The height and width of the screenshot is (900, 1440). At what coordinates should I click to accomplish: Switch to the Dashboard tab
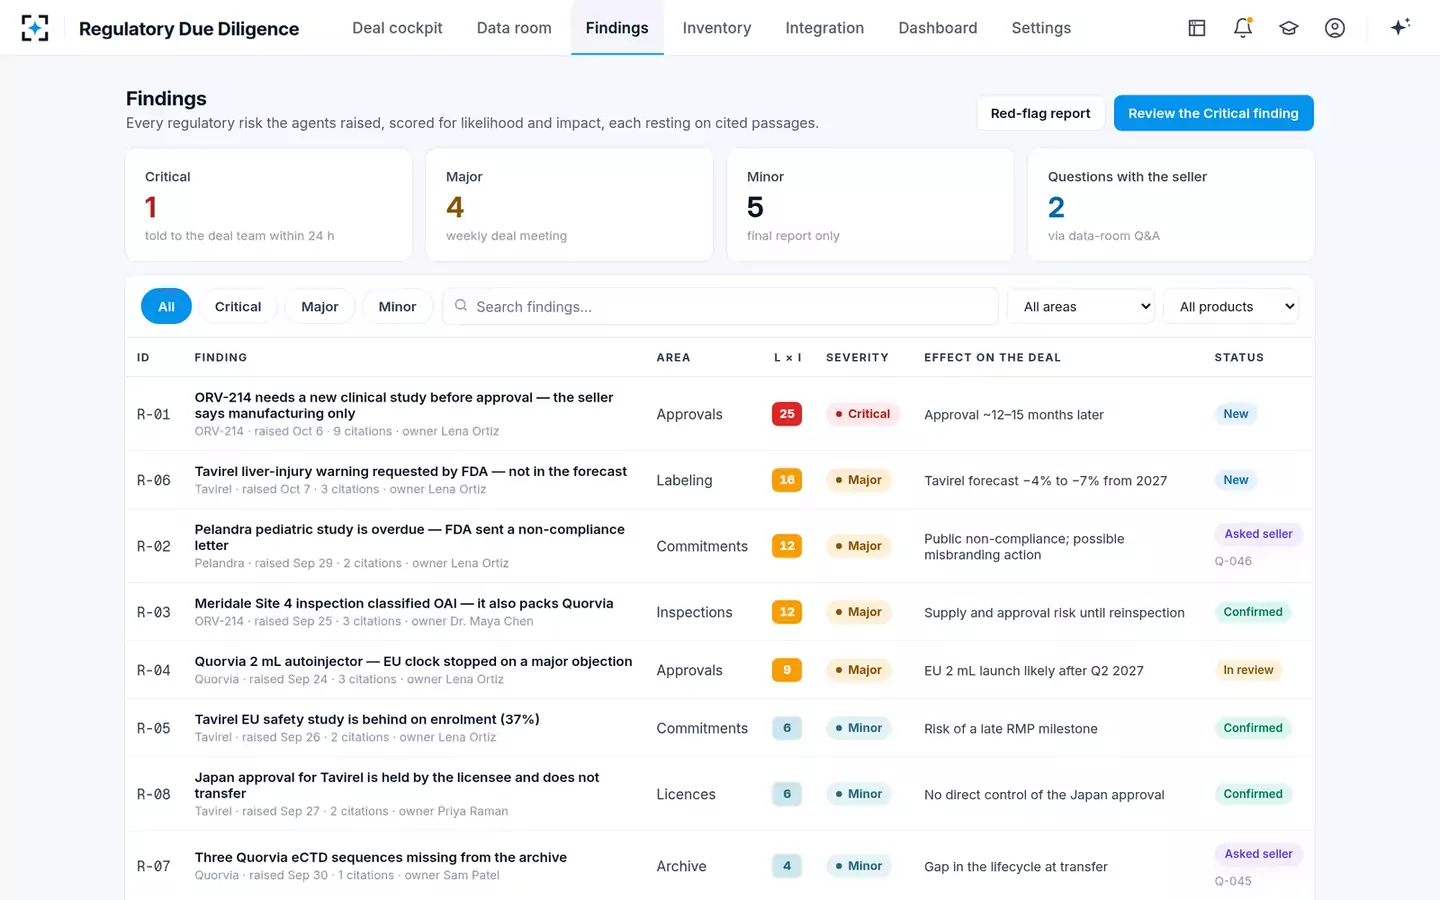click(938, 28)
